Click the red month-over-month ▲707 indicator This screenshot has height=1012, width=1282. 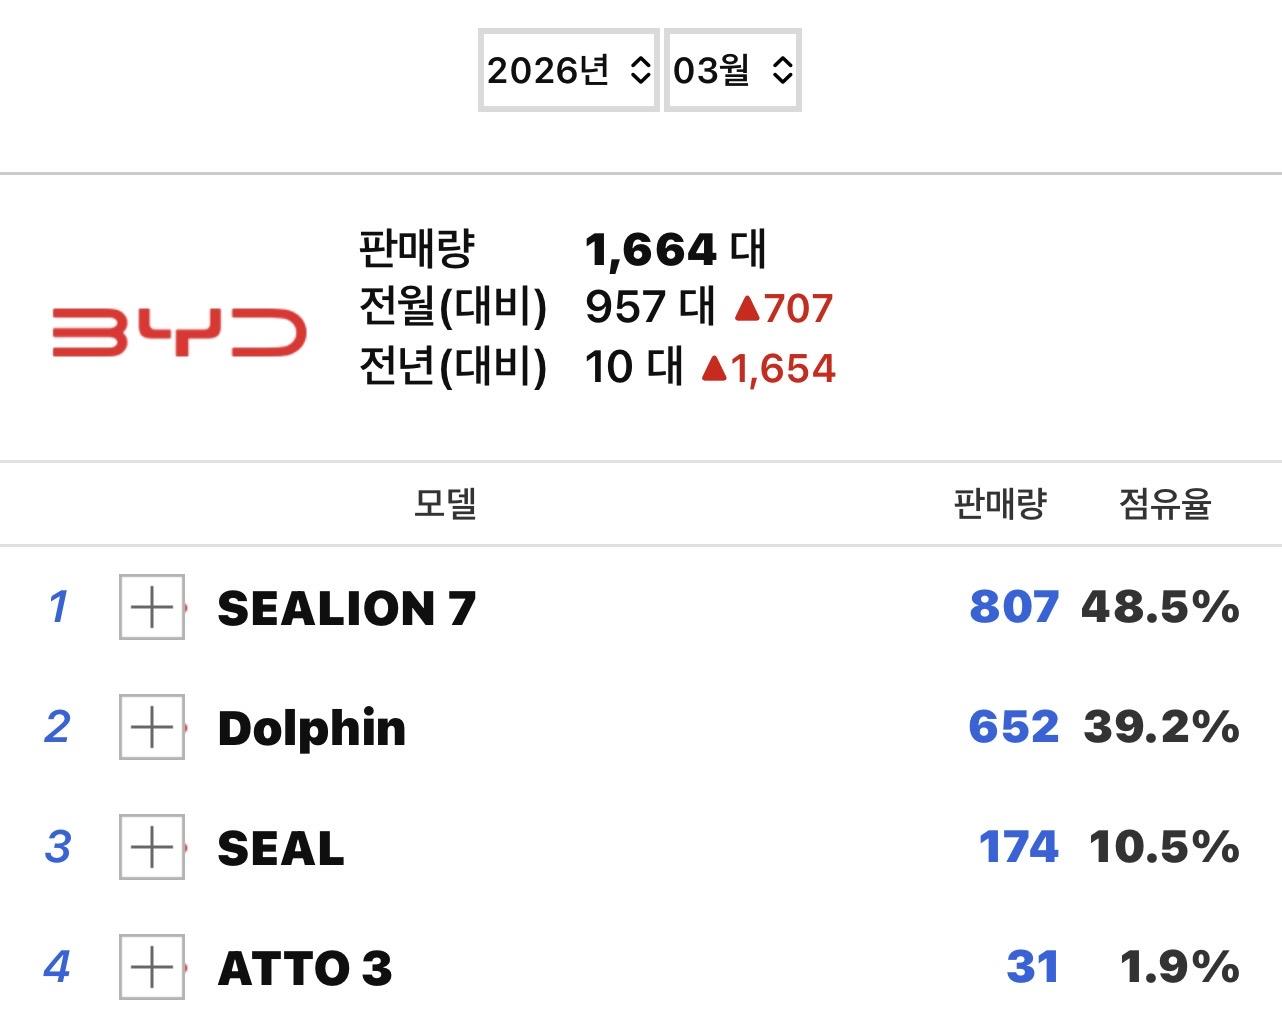point(783,308)
